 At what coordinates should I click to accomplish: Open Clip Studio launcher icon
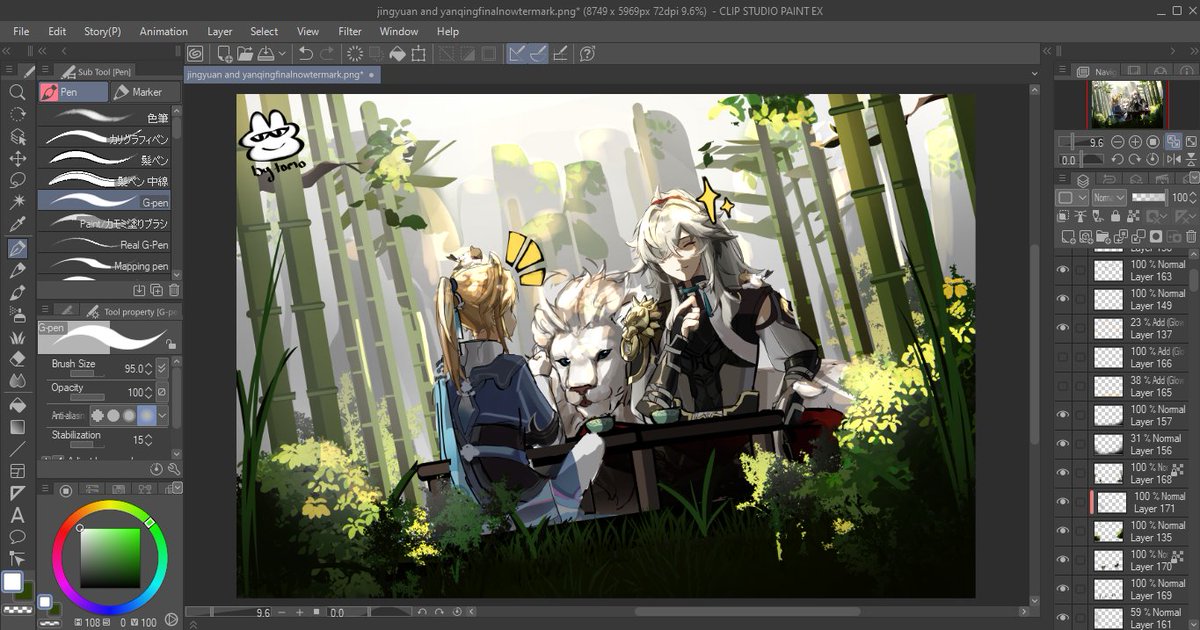pyautogui.click(x=196, y=53)
